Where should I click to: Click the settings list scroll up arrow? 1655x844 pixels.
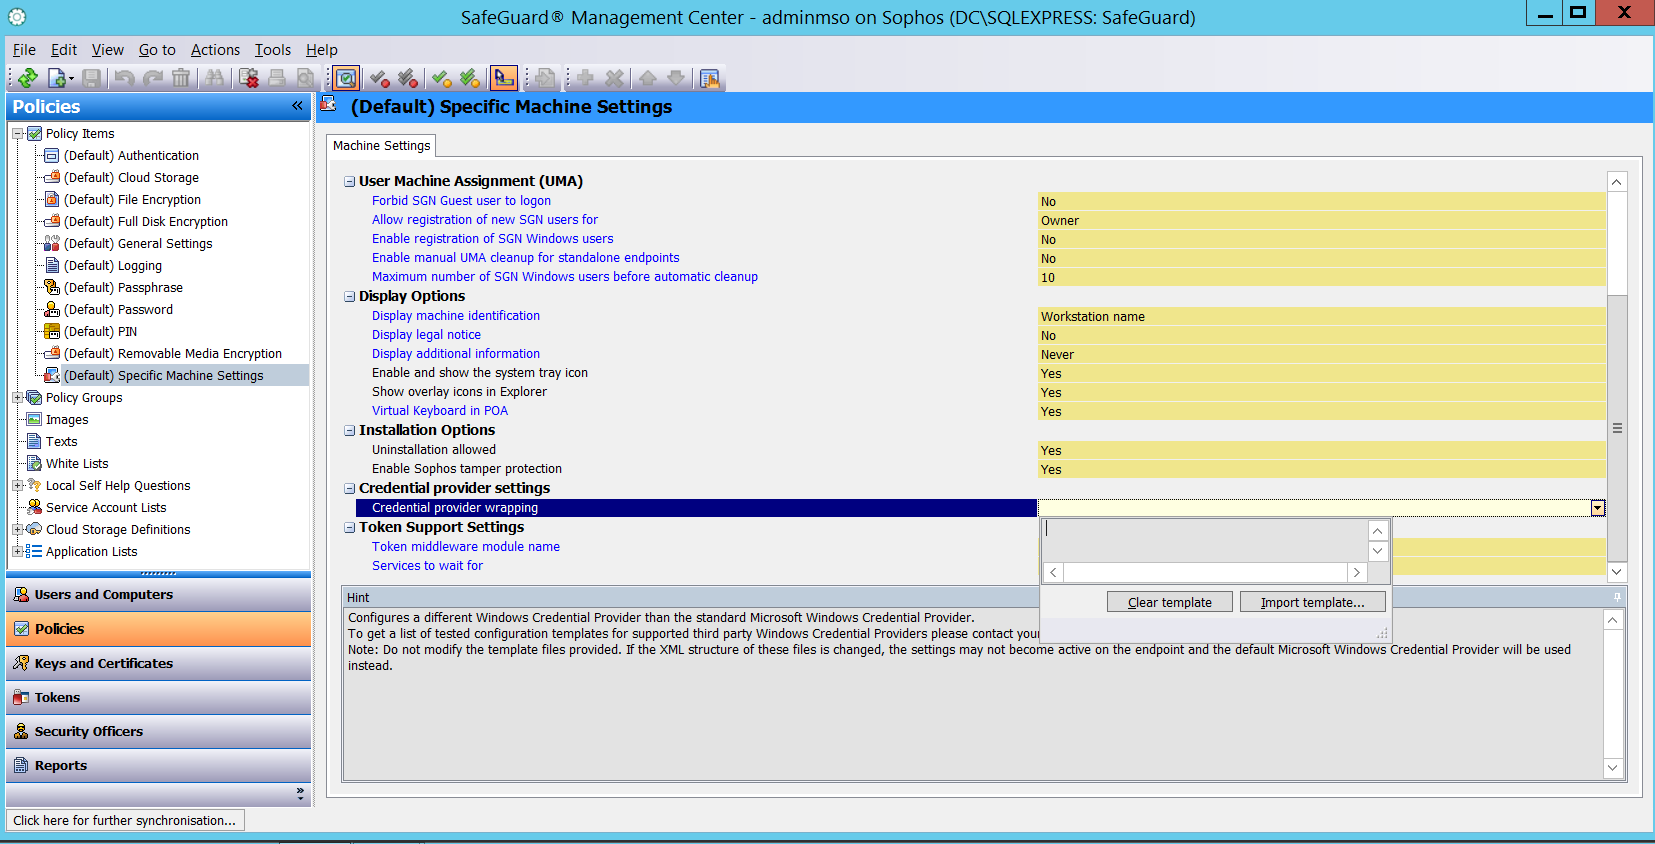click(x=1617, y=182)
